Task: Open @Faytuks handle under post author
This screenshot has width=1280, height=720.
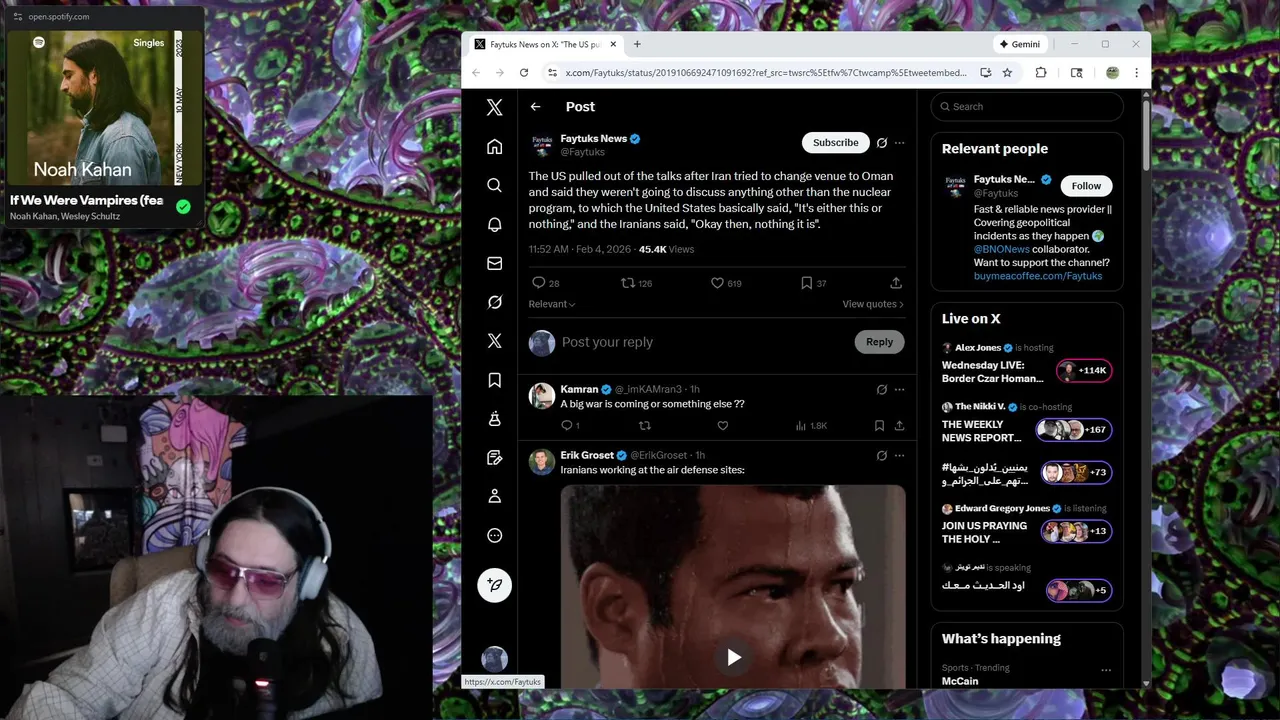Action: point(583,152)
